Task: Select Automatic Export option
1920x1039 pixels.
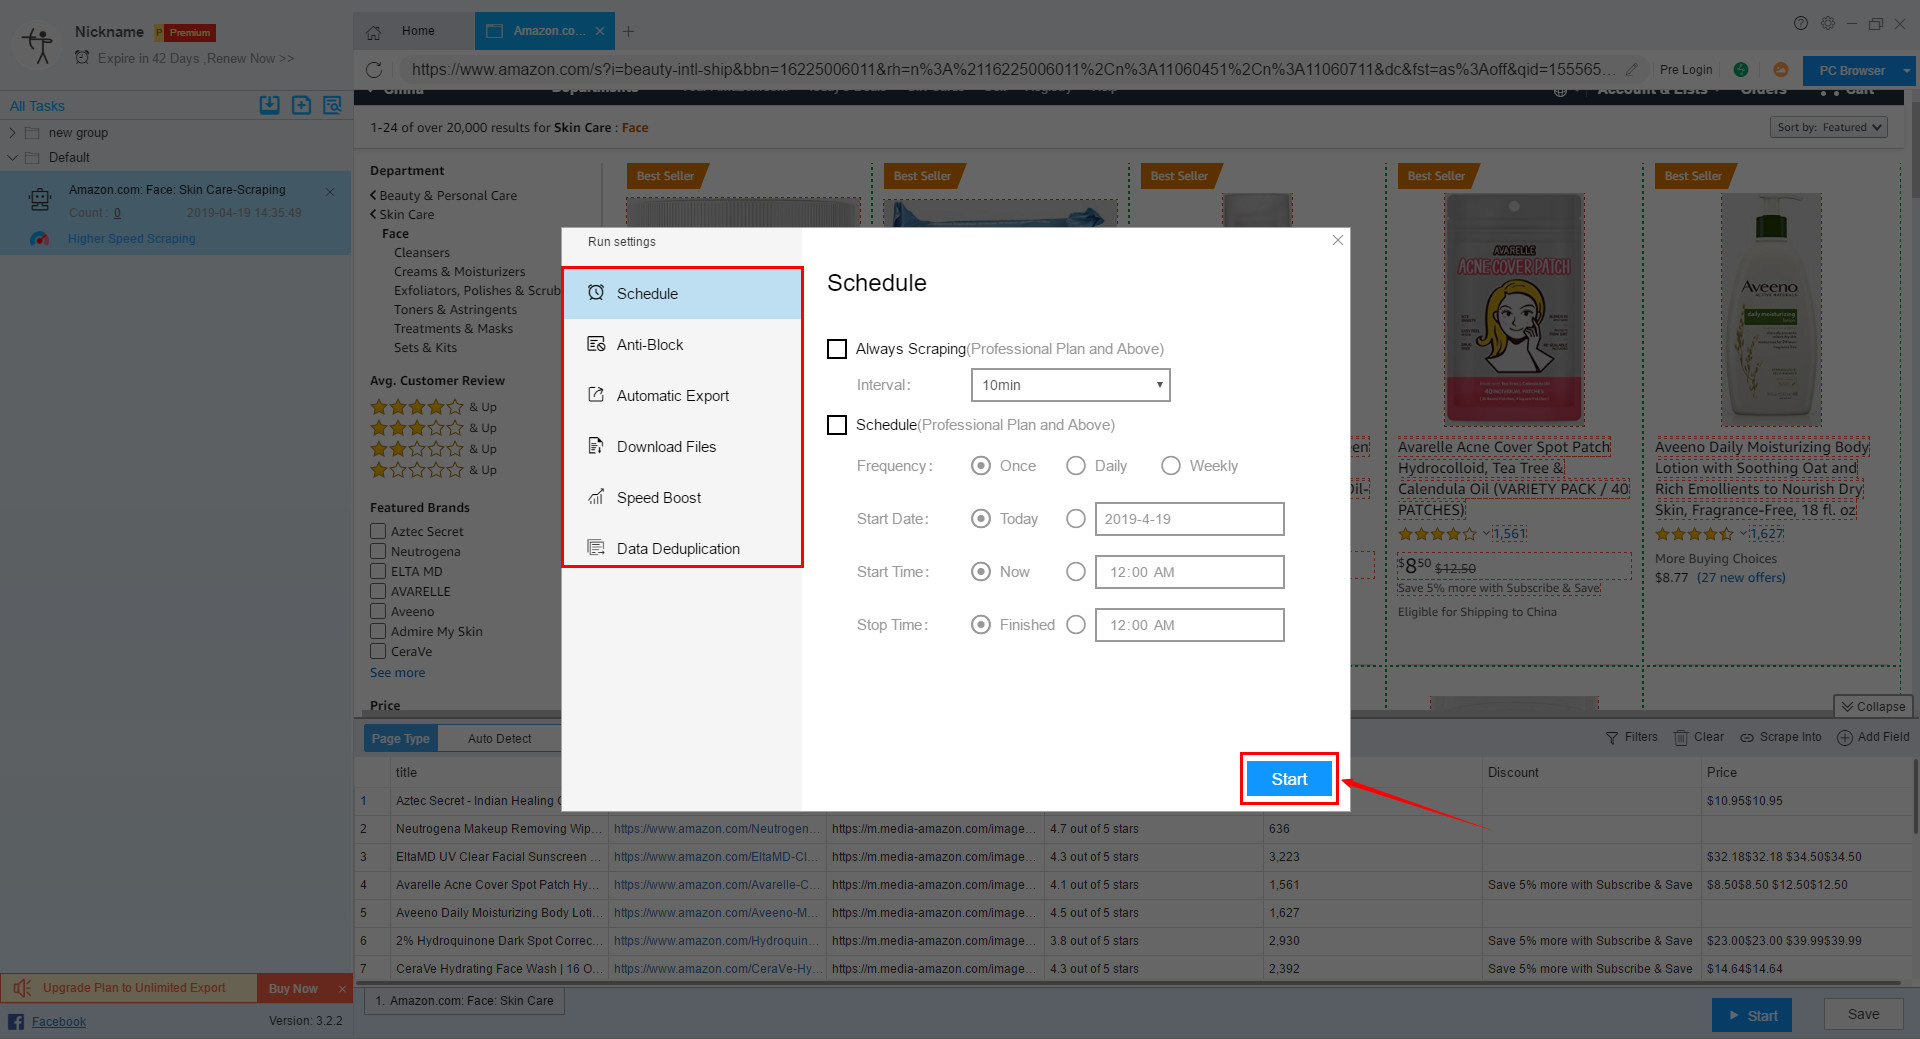Action: pyautogui.click(x=682, y=395)
